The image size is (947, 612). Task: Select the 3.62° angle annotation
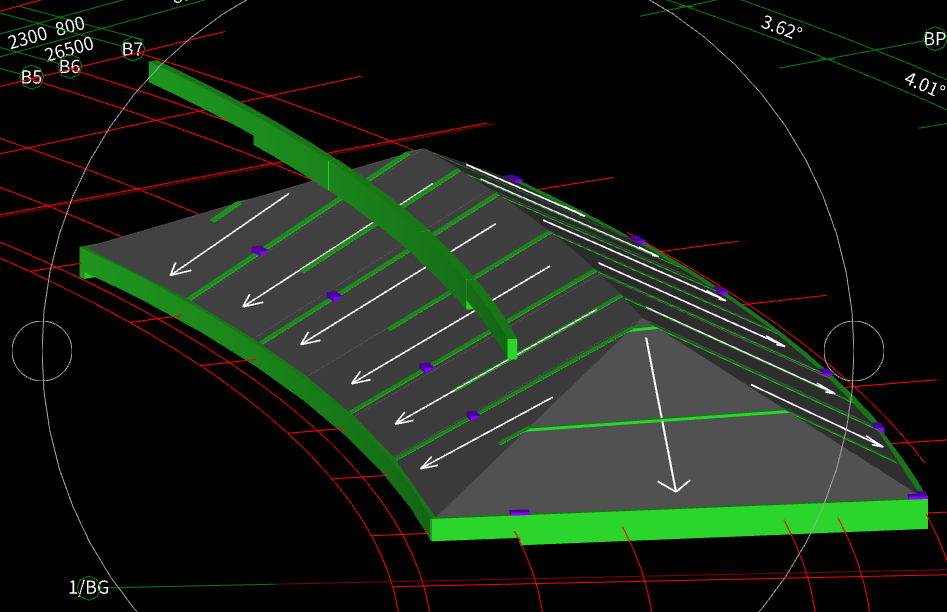click(x=782, y=27)
